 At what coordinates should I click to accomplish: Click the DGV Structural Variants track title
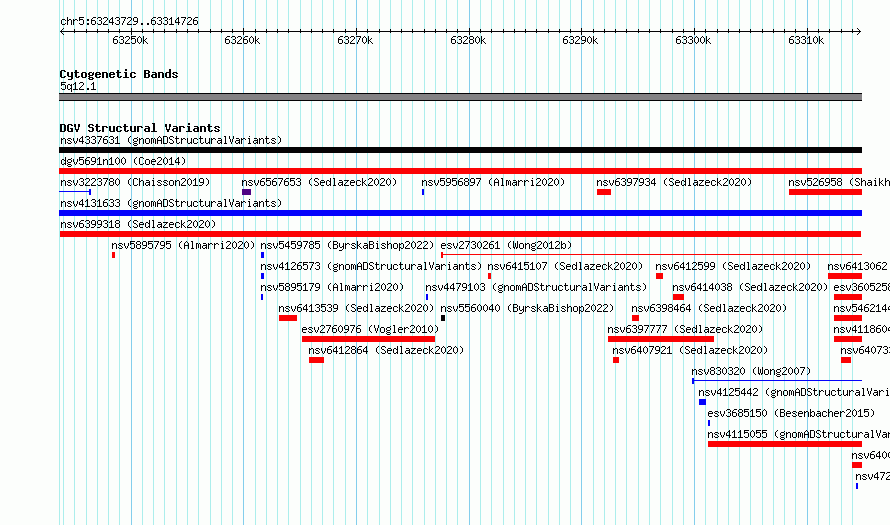pyautogui.click(x=140, y=128)
